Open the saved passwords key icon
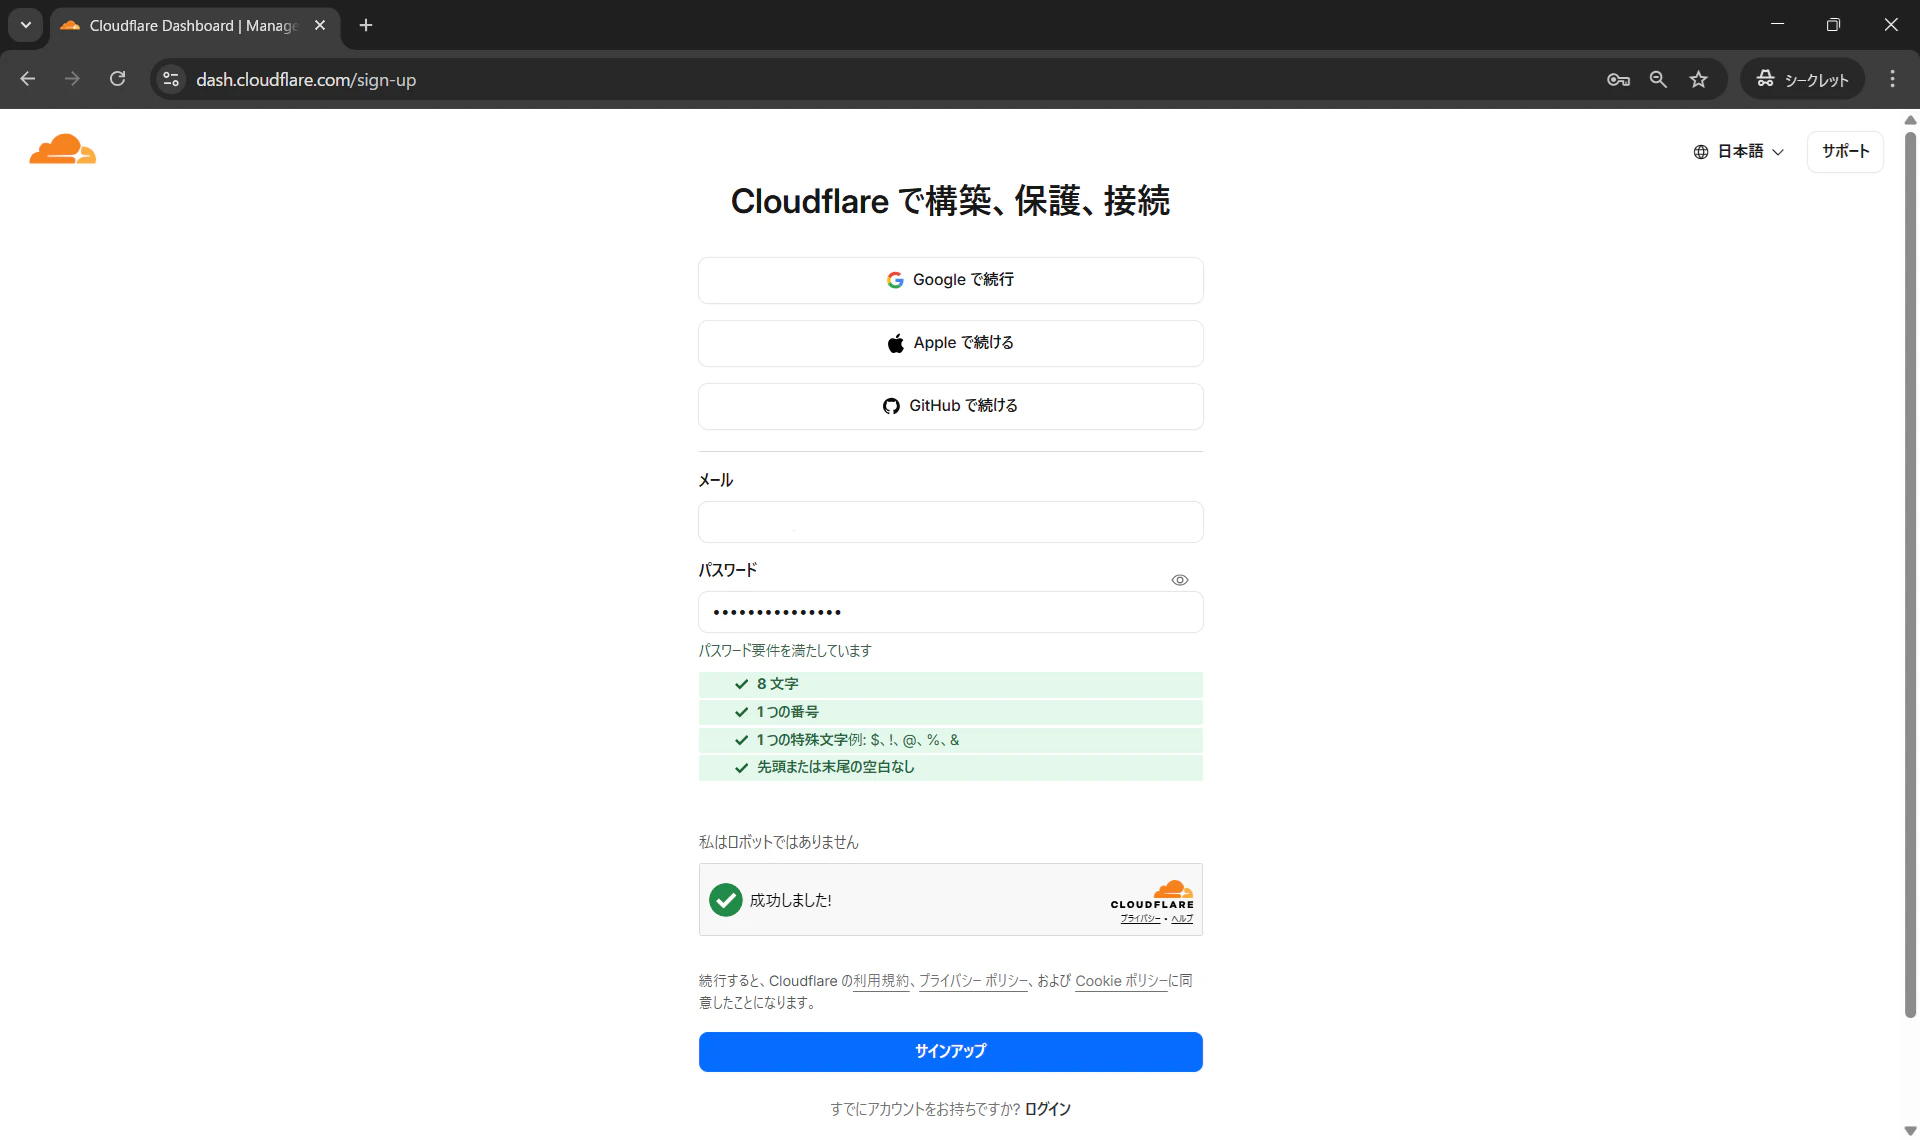 tap(1618, 79)
